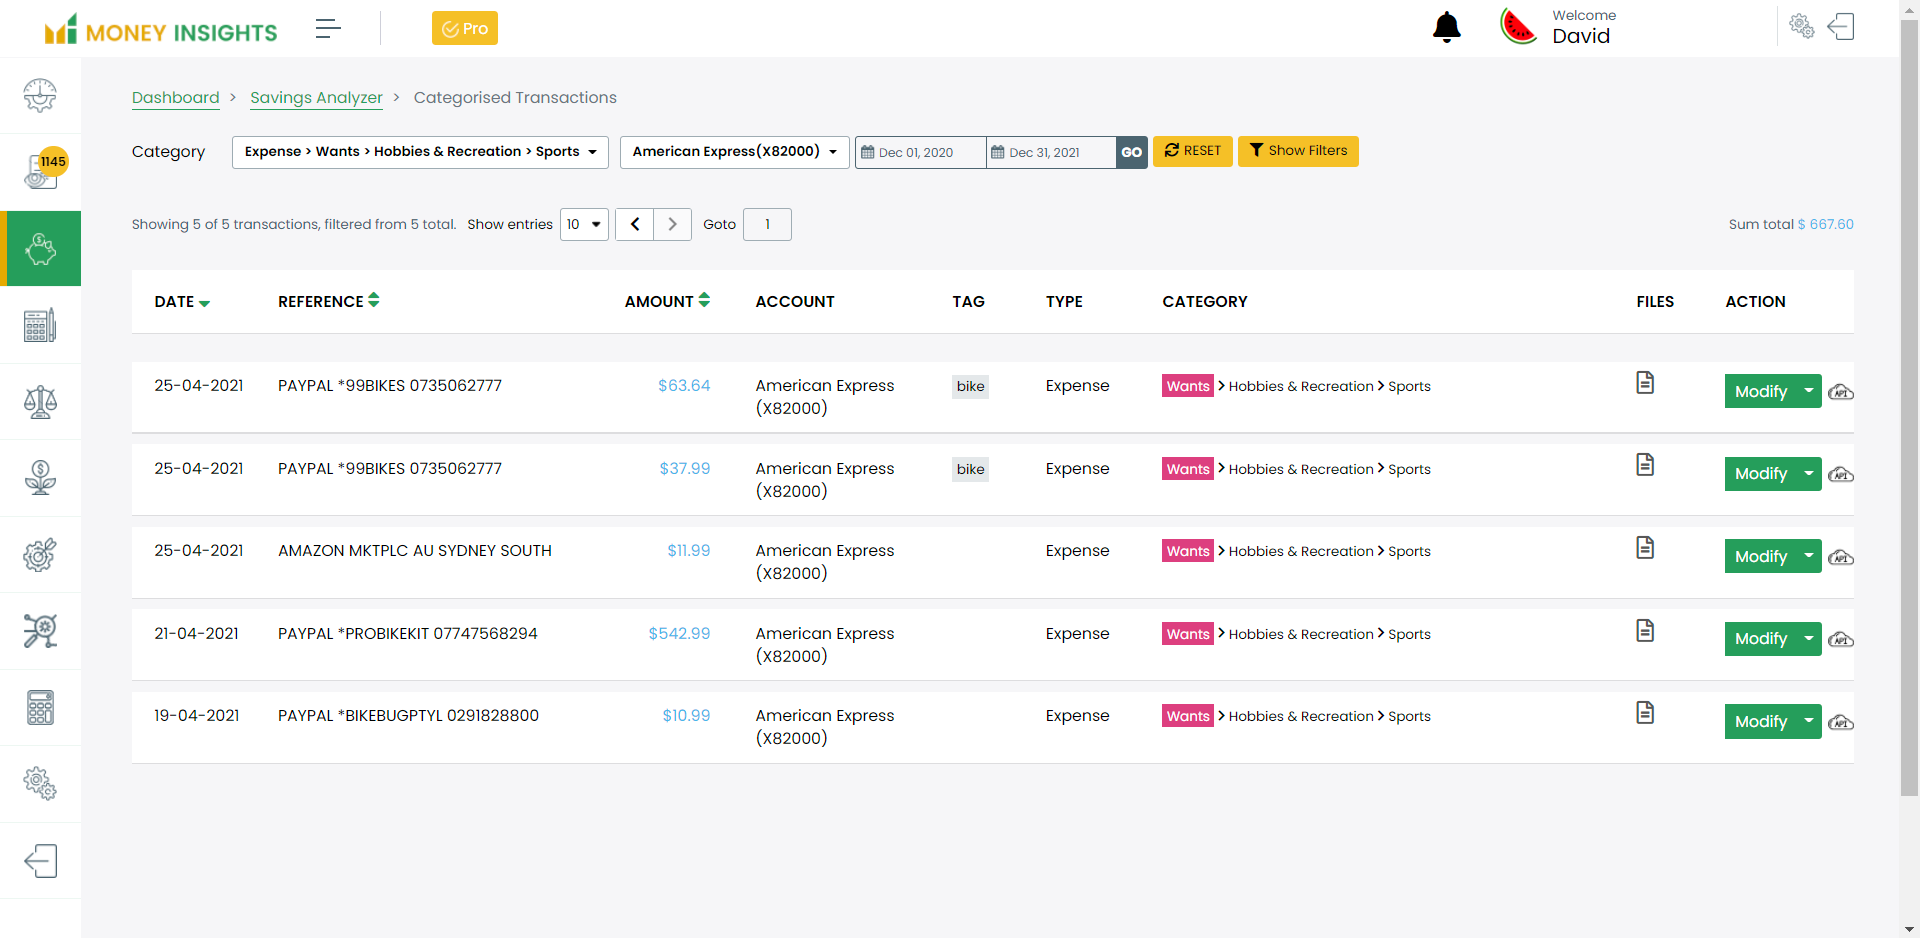Click the Show Filters button
Image resolution: width=1920 pixels, height=938 pixels.
1297,151
